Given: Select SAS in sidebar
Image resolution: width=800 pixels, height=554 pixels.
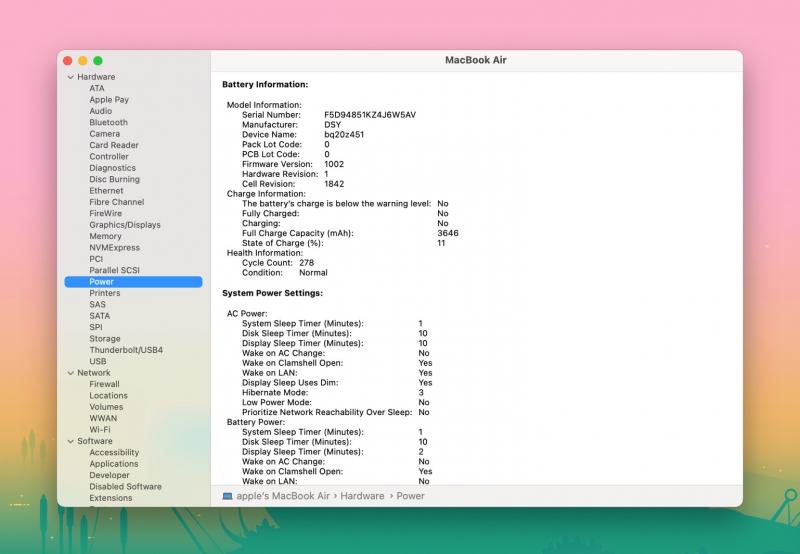Looking at the screenshot, I should (x=97, y=304).
